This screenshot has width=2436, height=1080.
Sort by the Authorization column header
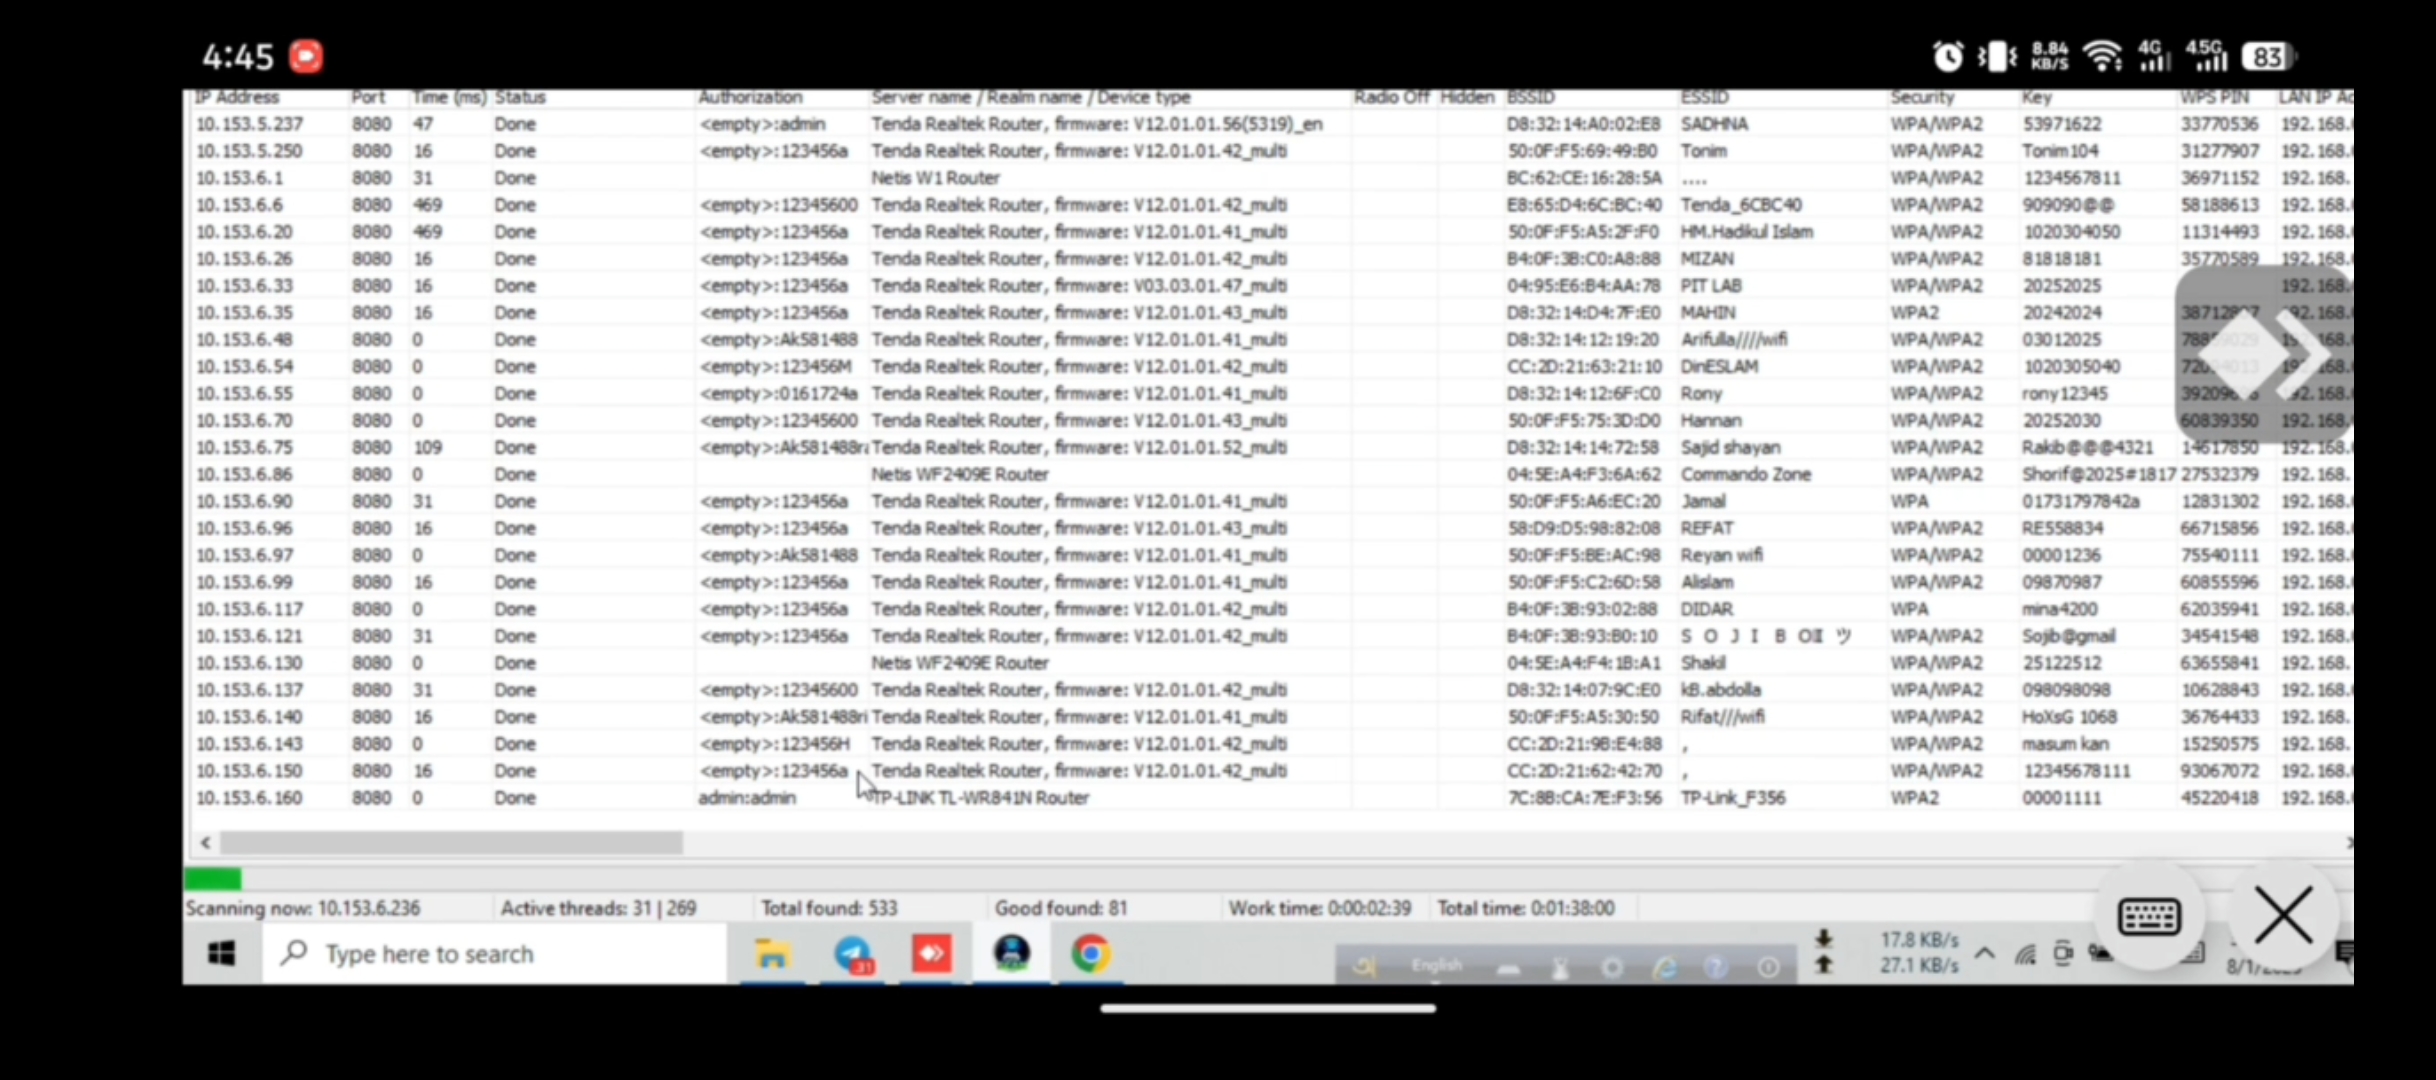(750, 97)
